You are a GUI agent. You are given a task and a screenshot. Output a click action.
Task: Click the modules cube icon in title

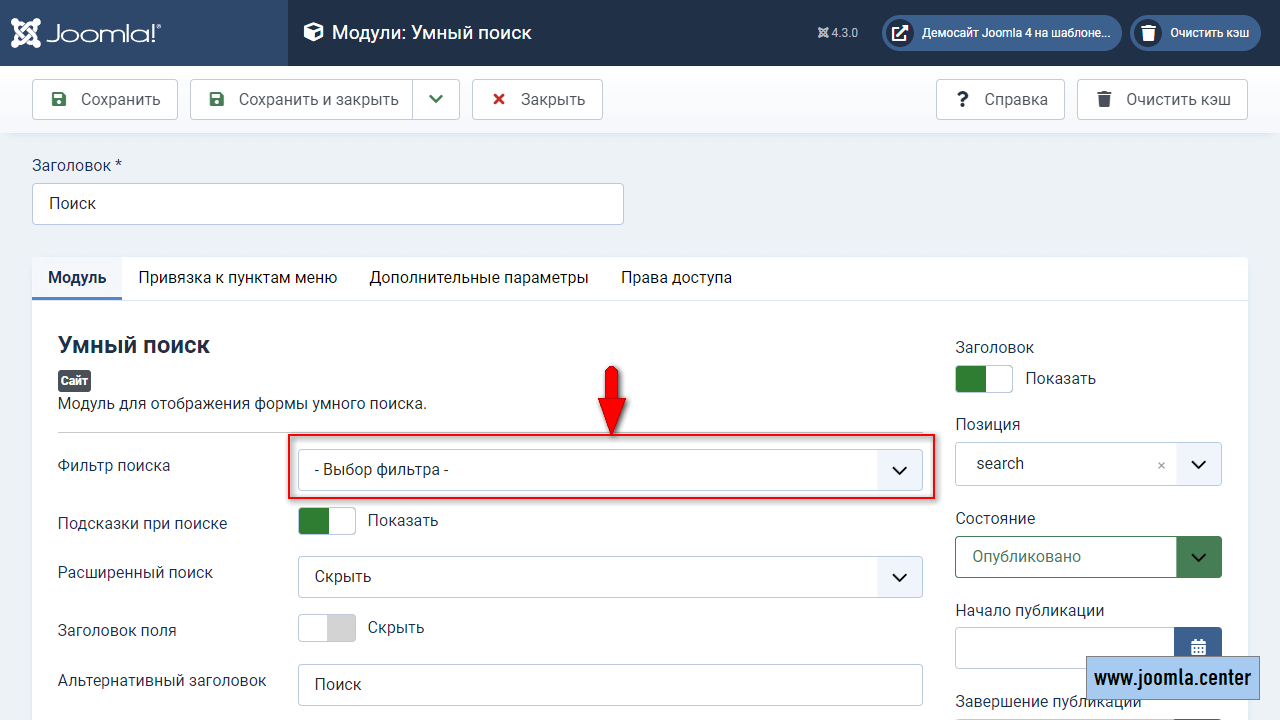point(313,33)
